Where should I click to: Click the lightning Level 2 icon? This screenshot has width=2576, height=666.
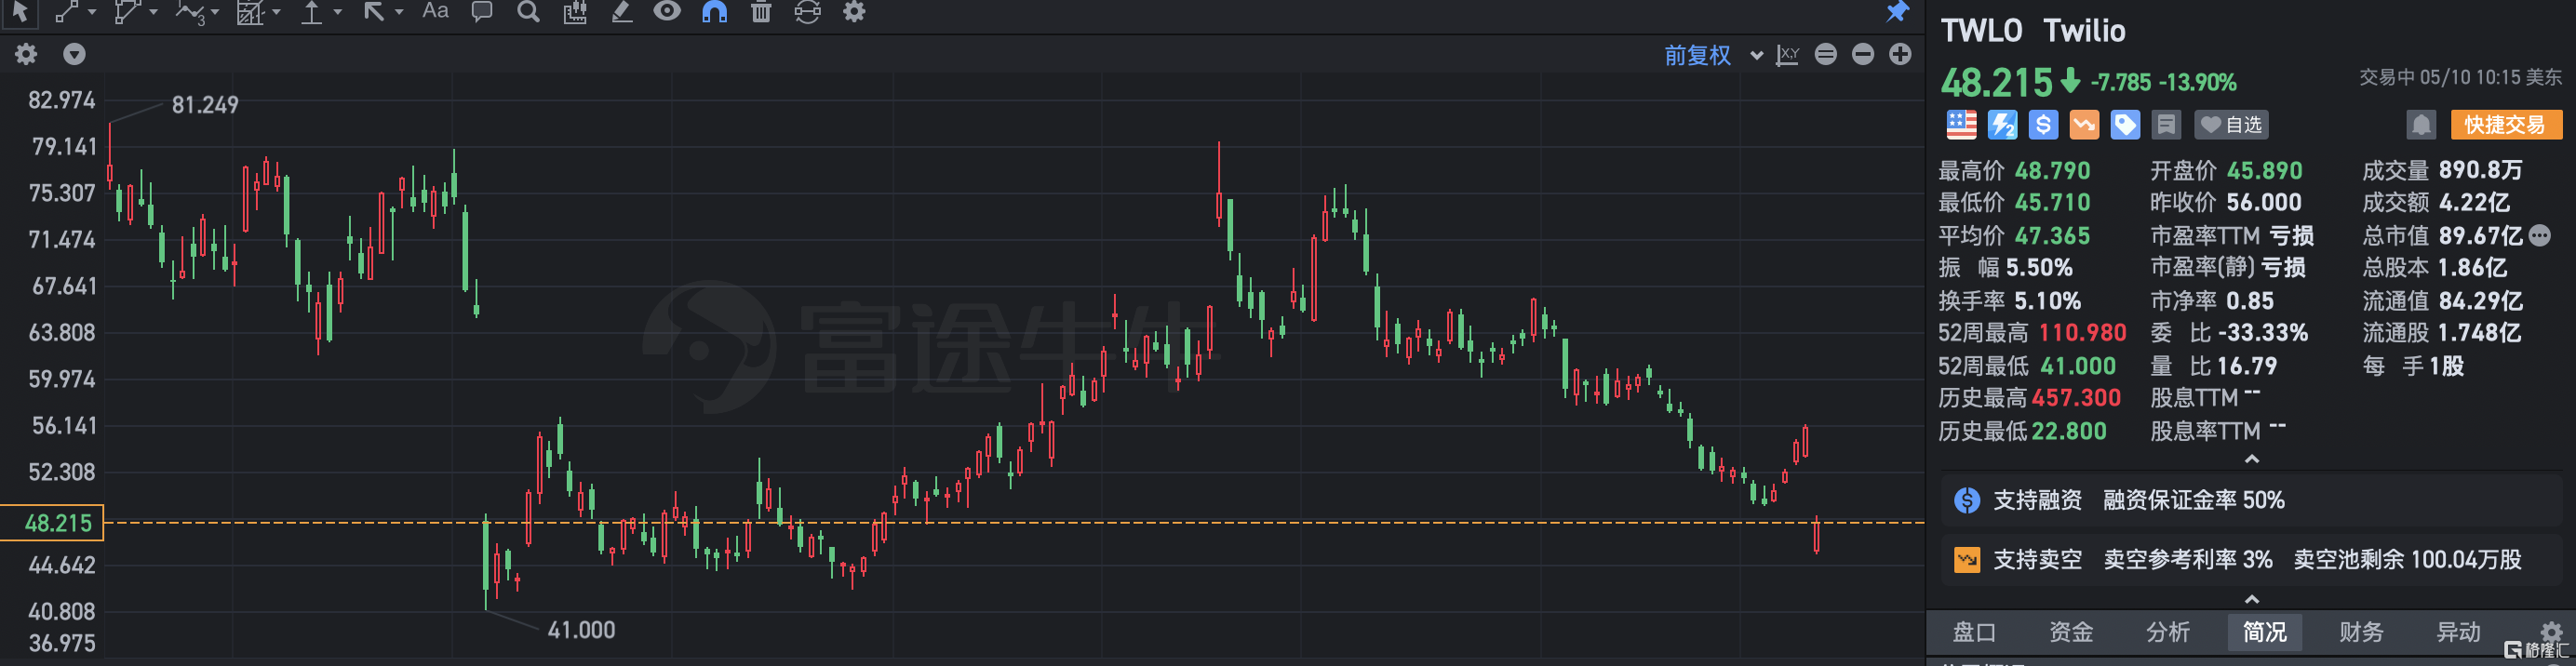[2002, 125]
